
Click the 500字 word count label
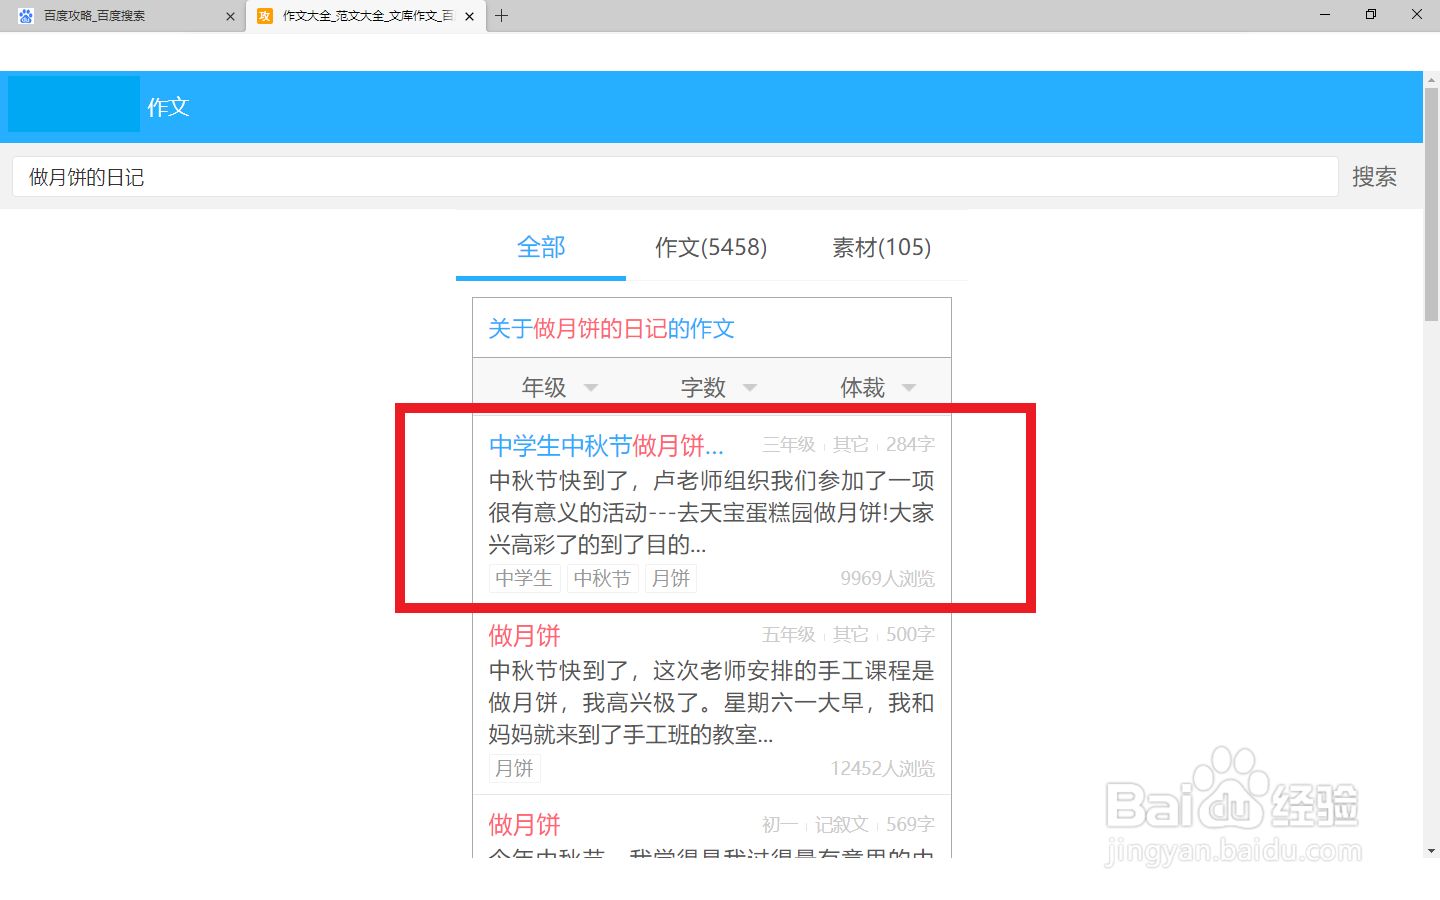click(x=911, y=634)
